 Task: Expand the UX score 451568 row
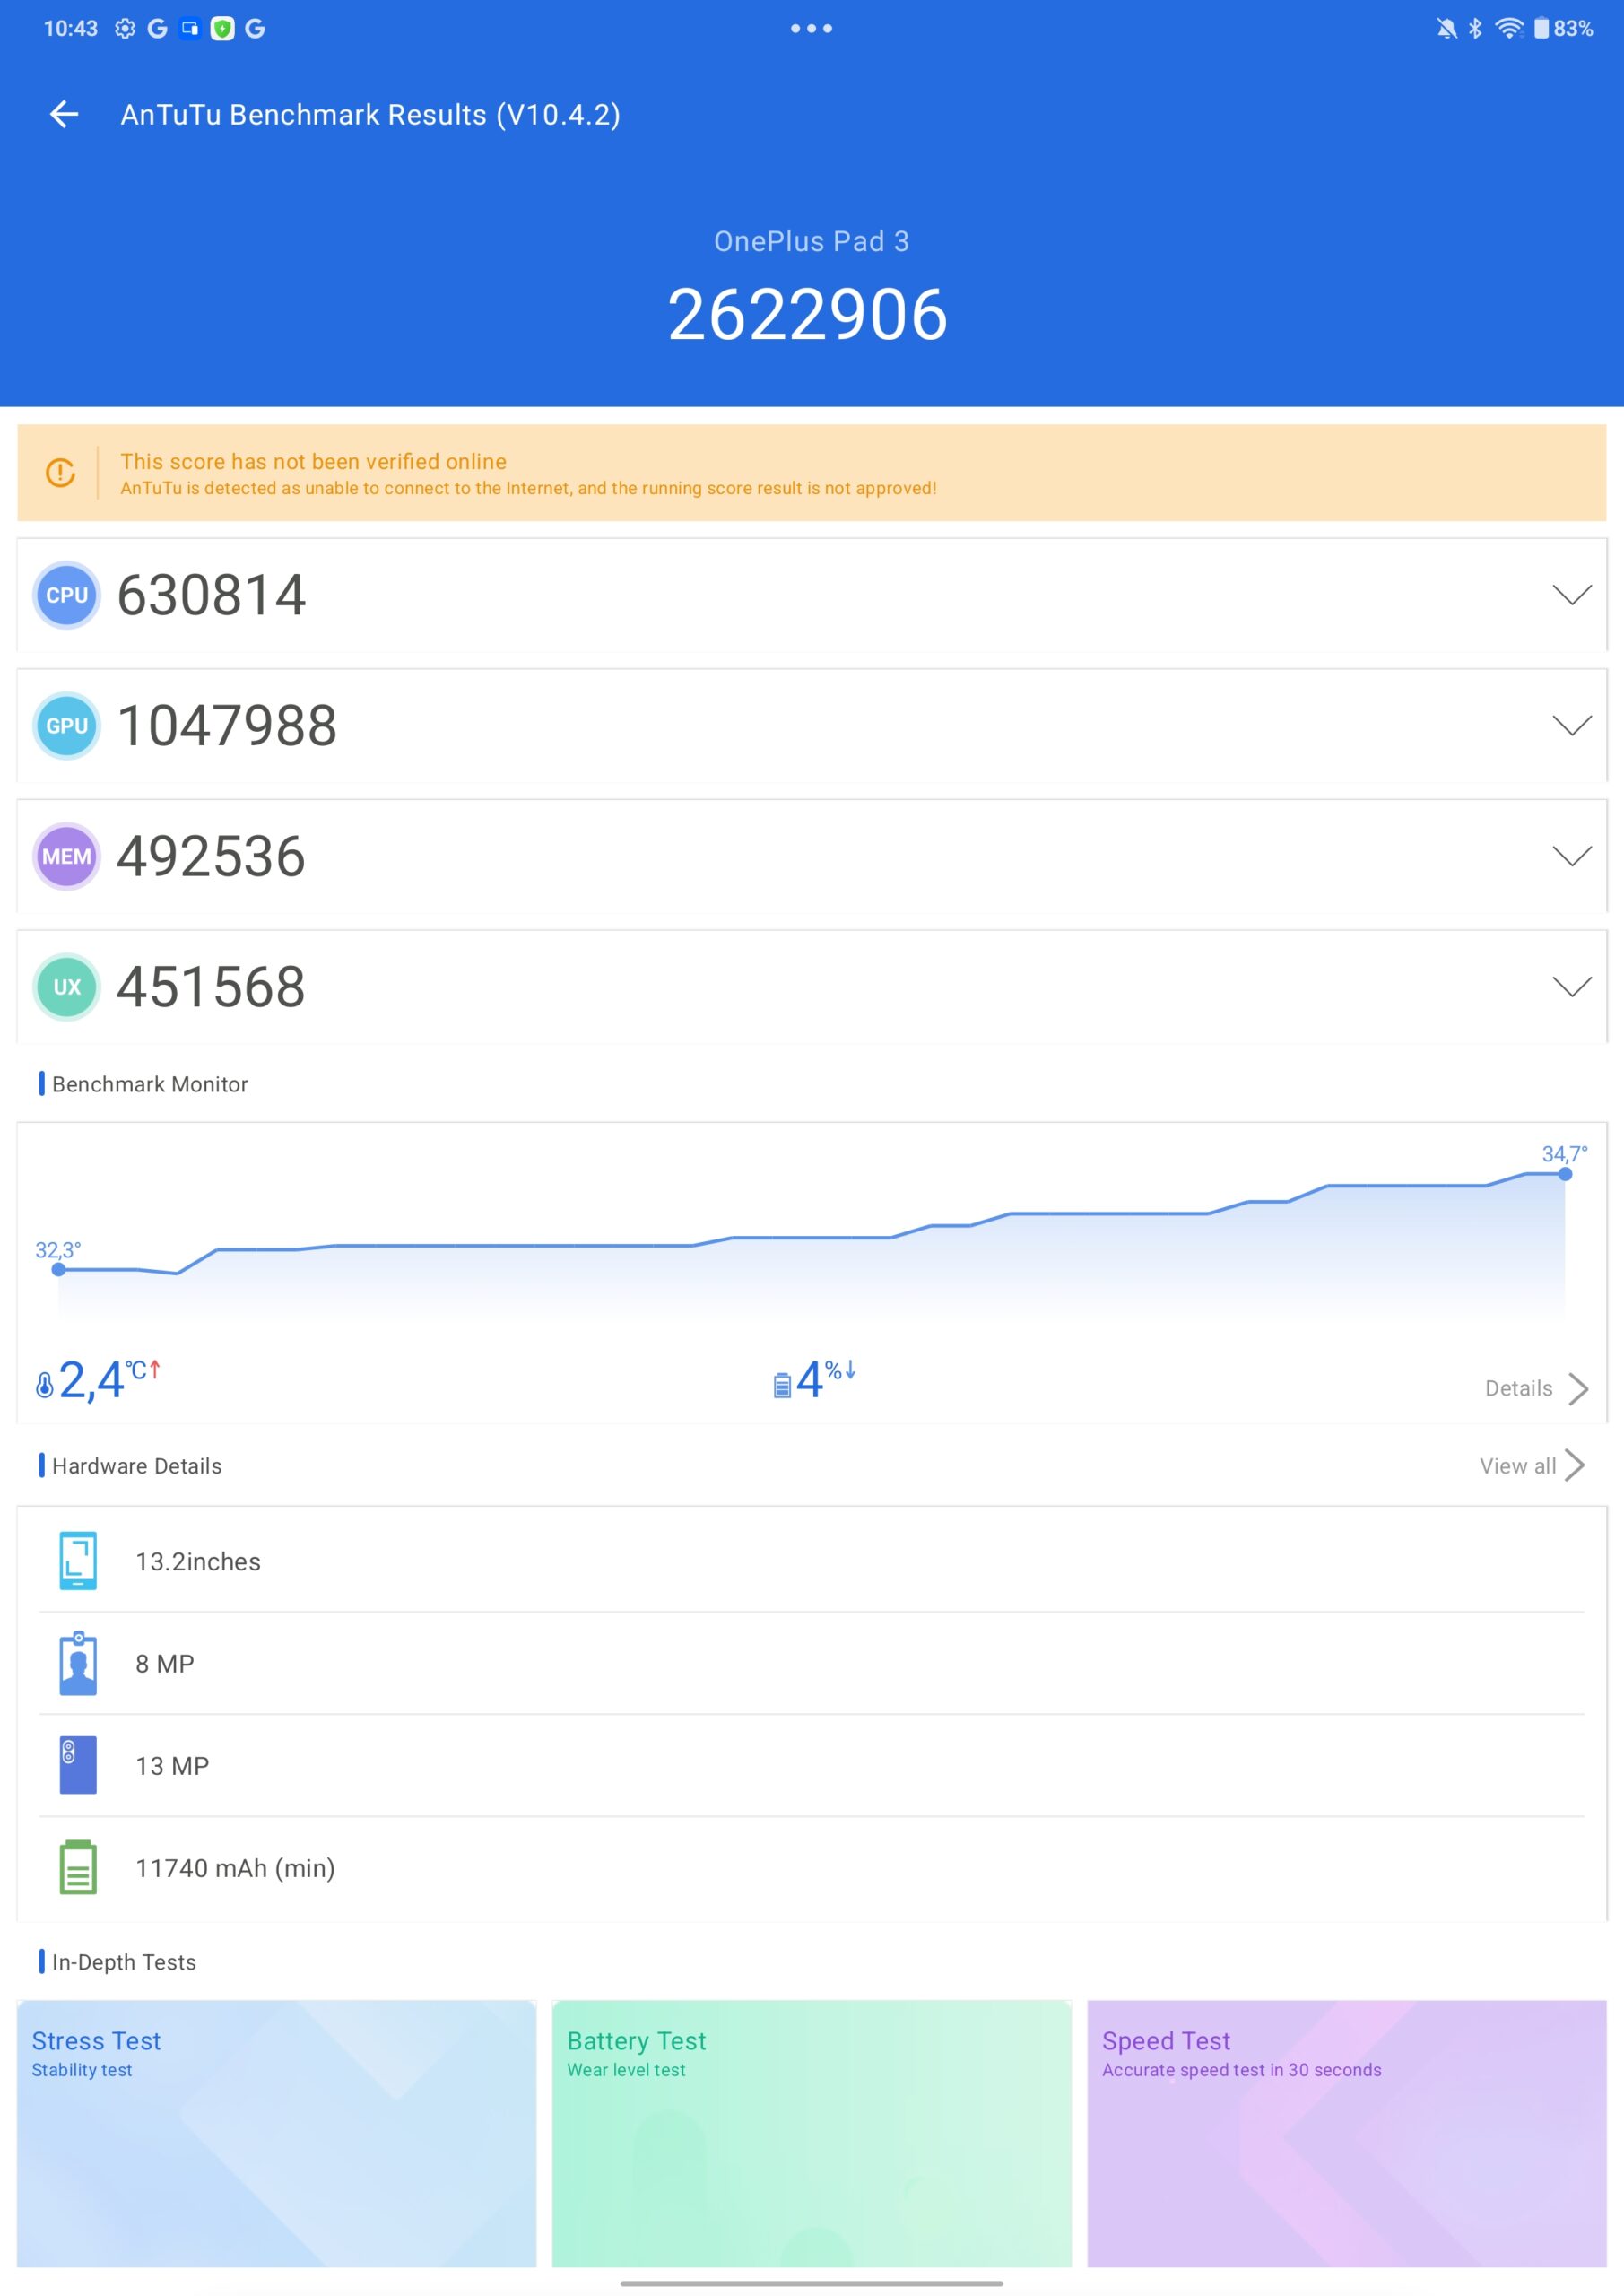coord(811,987)
